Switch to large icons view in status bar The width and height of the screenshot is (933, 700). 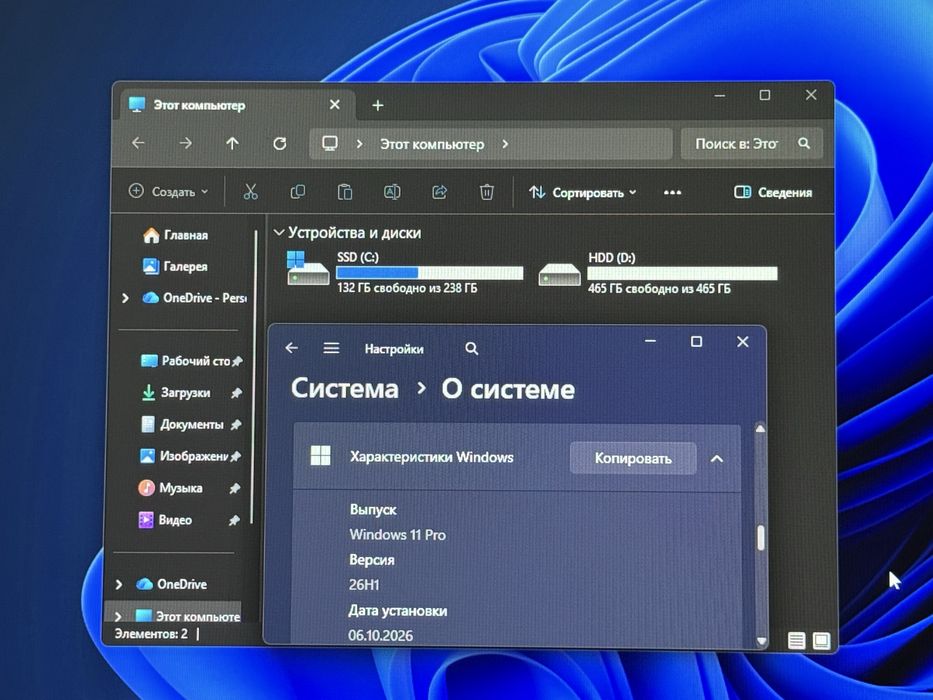point(822,640)
